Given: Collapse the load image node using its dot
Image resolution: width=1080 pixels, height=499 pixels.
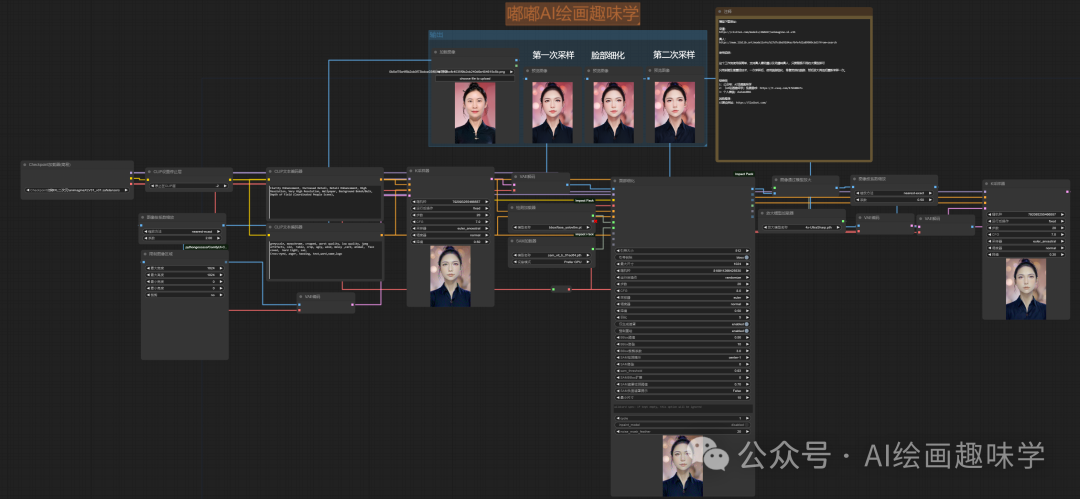Looking at the screenshot, I should (435, 52).
